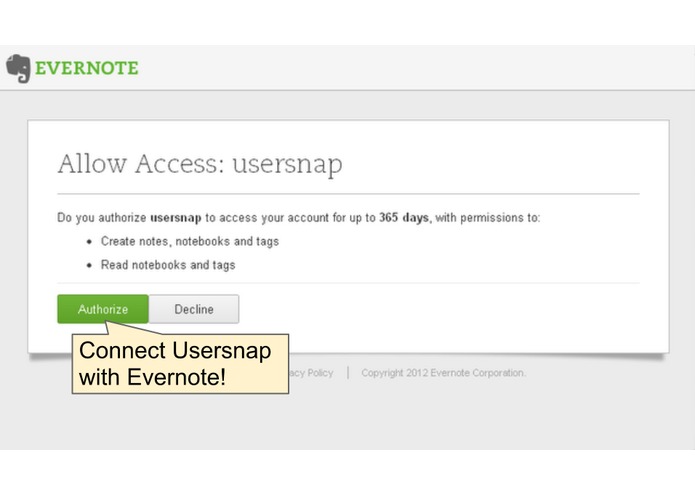Click the 'Read notebooks and tags' item
695x494 pixels.
(168, 265)
